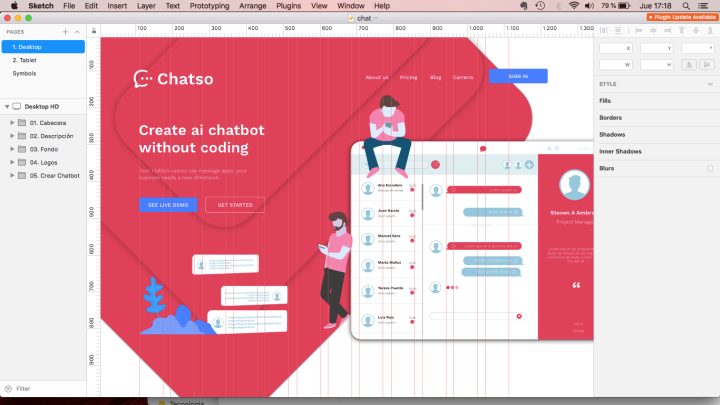This screenshot has width=720, height=405.
Task: Open the Notification Center icon
Action: (x=703, y=6)
